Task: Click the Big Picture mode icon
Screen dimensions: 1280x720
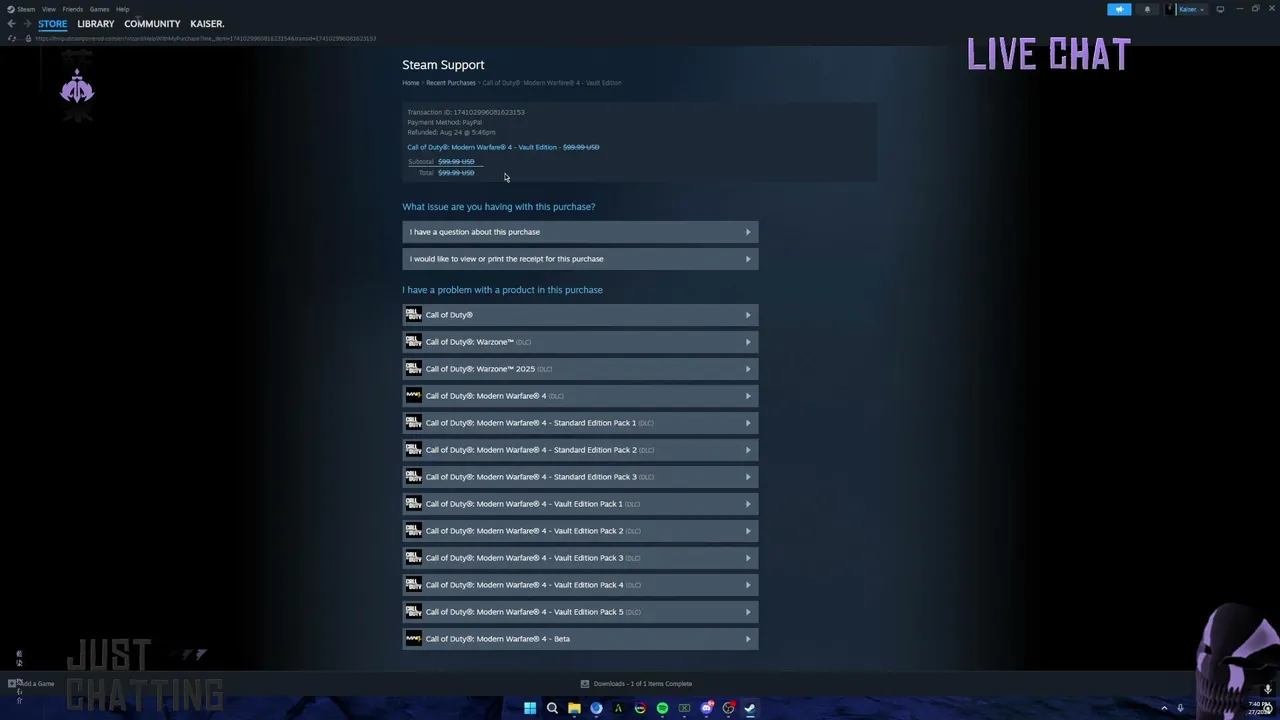Action: [1220, 9]
